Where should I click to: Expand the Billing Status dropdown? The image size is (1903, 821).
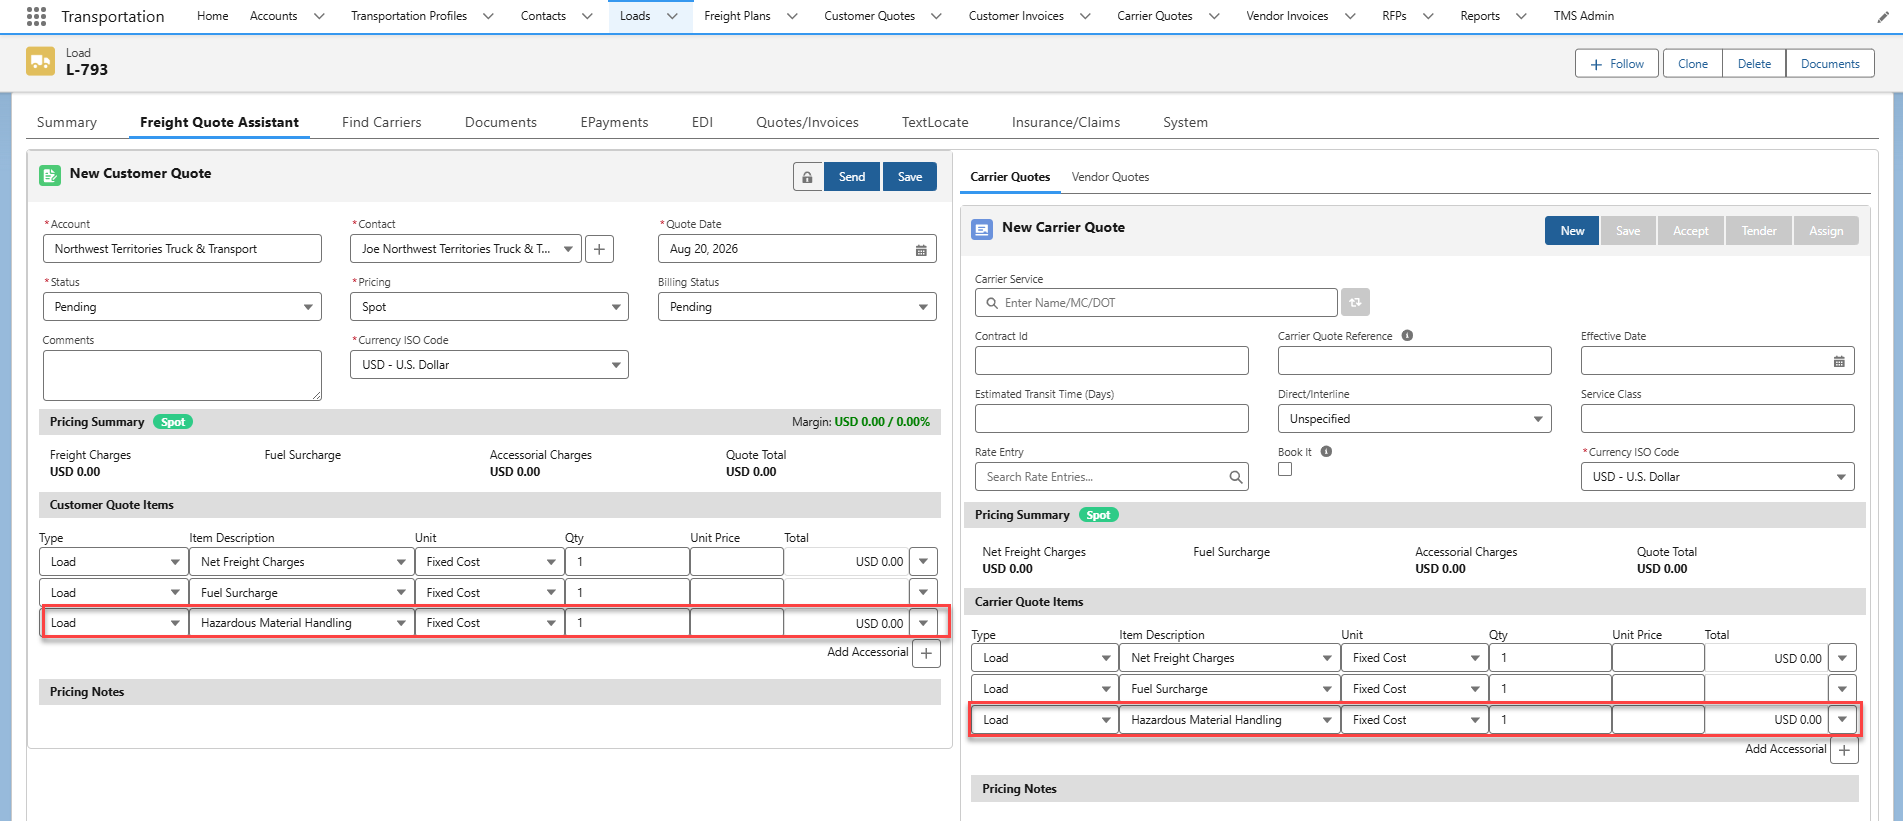[797, 307]
